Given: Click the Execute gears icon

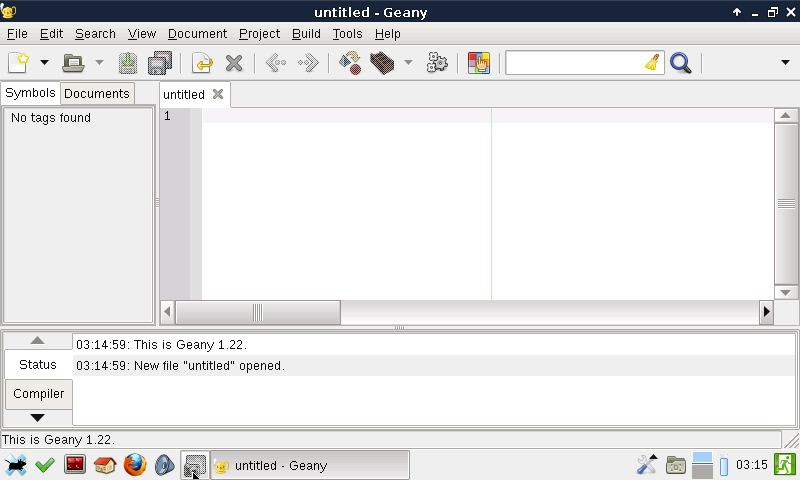Looking at the screenshot, I should point(437,63).
